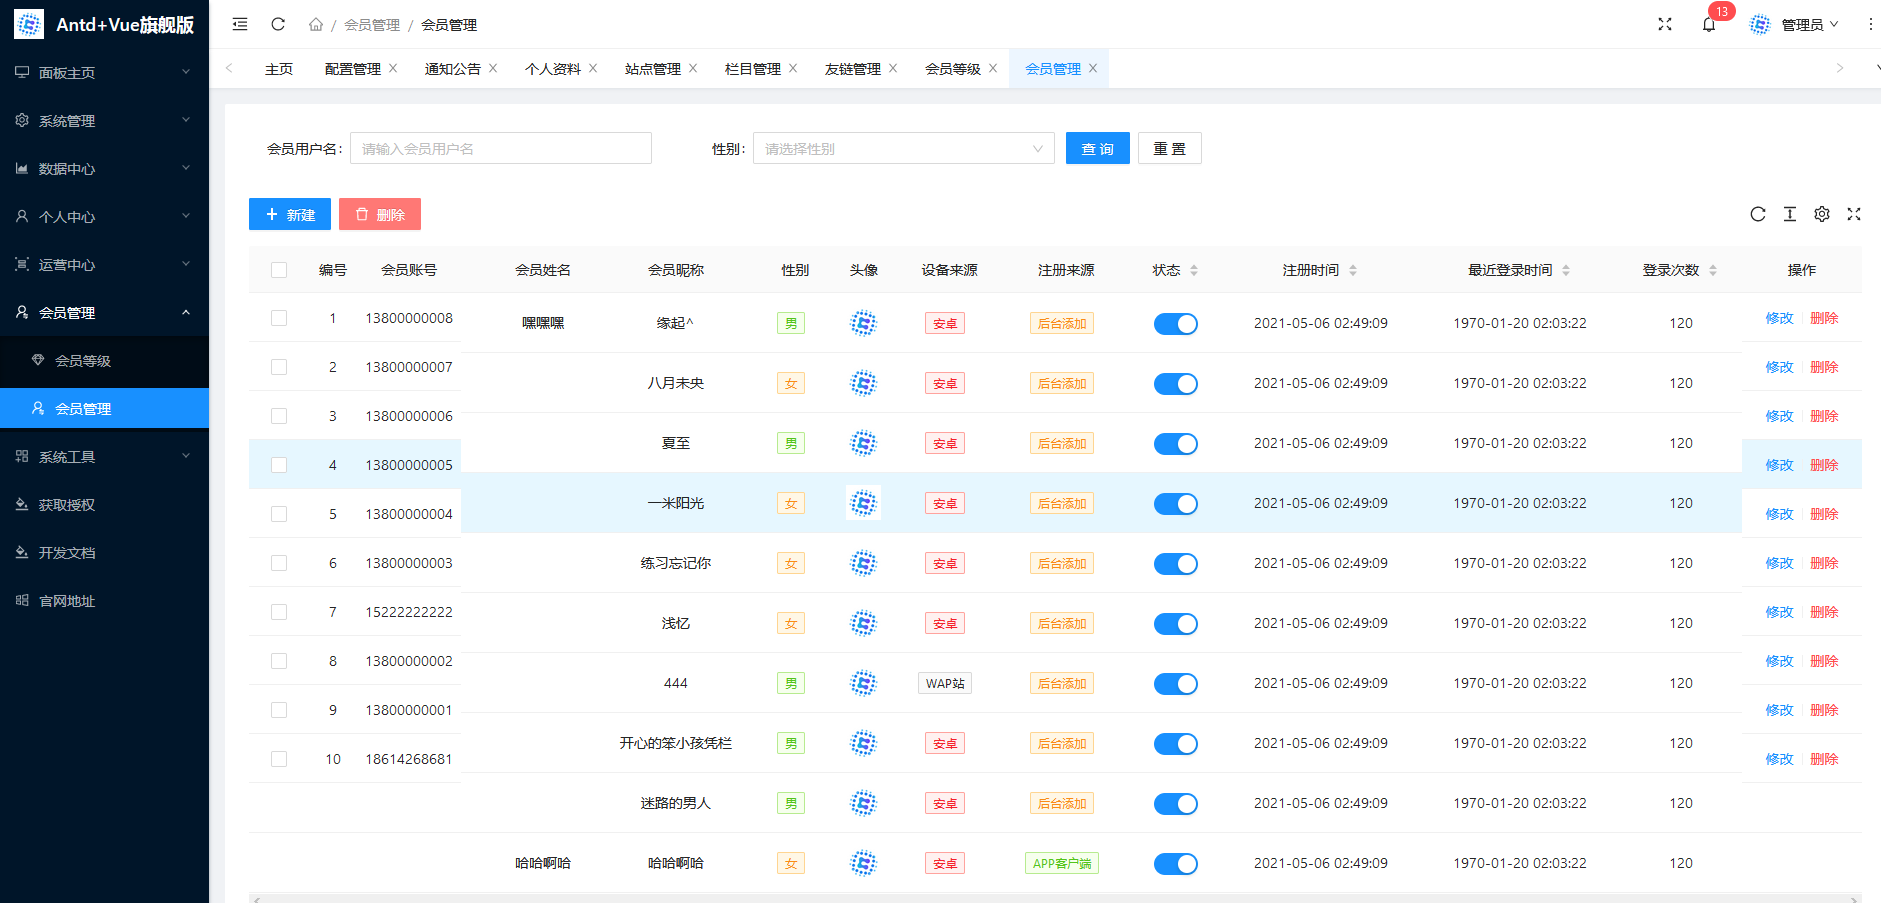The width and height of the screenshot is (1881, 903).
Task: Click the table fullscreen expand icon
Action: [1854, 214]
